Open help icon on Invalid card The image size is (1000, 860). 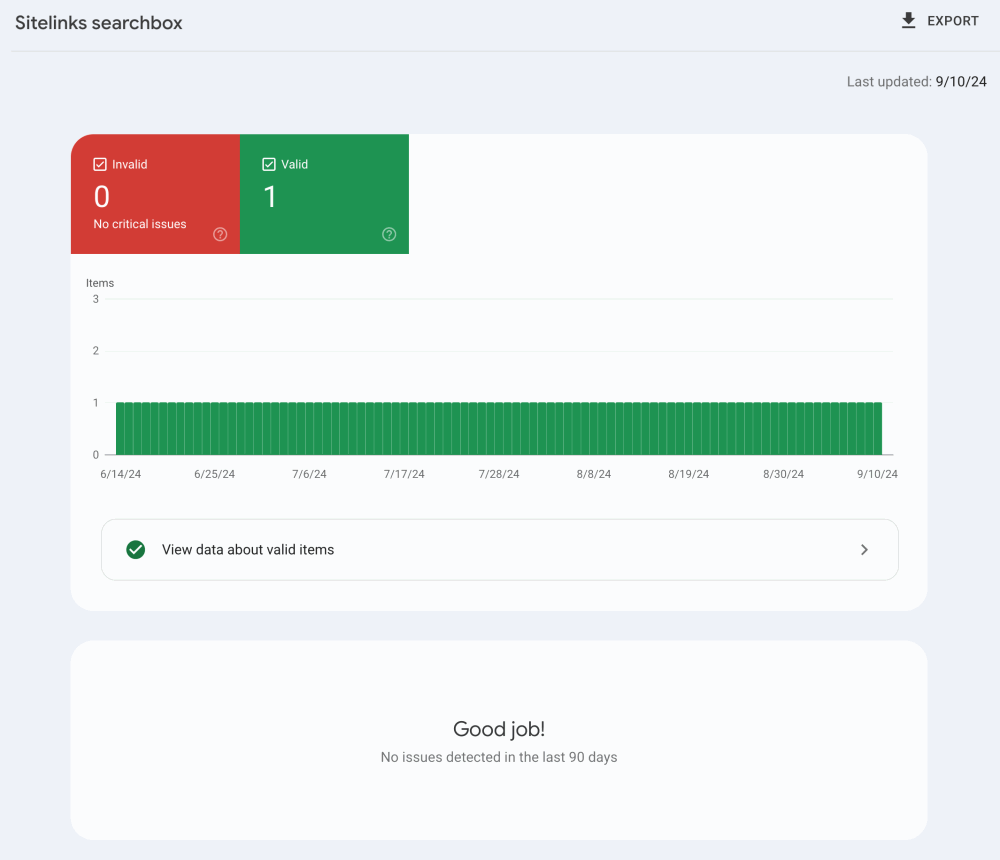(x=220, y=234)
